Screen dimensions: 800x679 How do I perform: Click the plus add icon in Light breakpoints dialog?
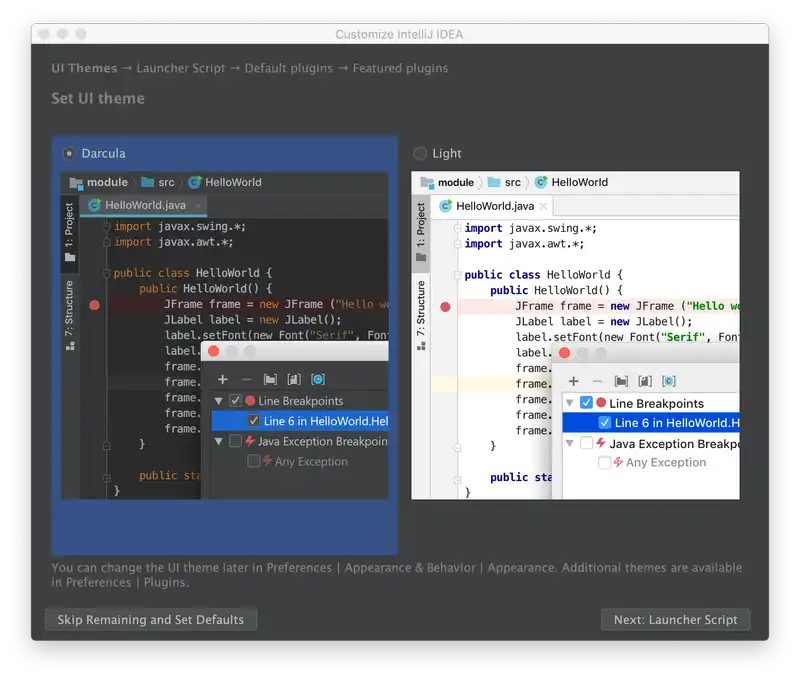pyautogui.click(x=574, y=381)
